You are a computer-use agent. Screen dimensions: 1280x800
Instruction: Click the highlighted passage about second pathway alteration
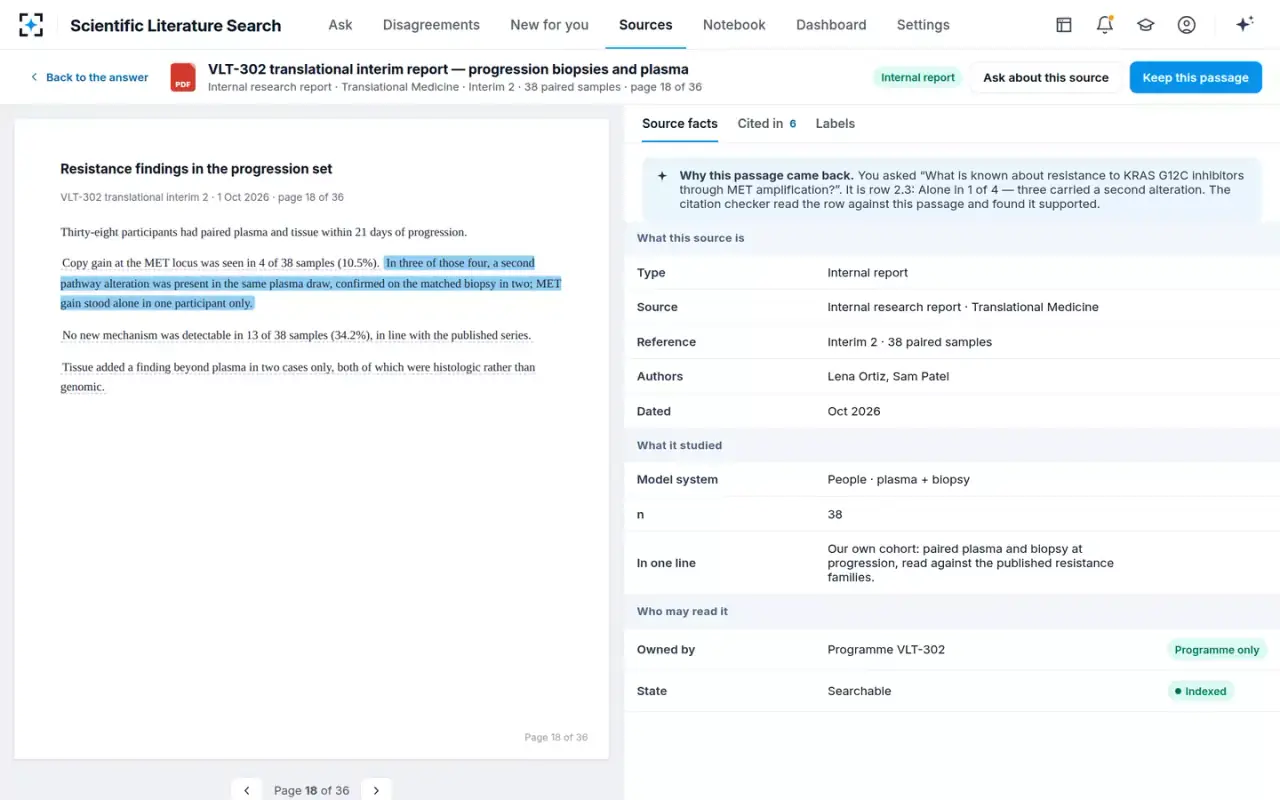[311, 283]
